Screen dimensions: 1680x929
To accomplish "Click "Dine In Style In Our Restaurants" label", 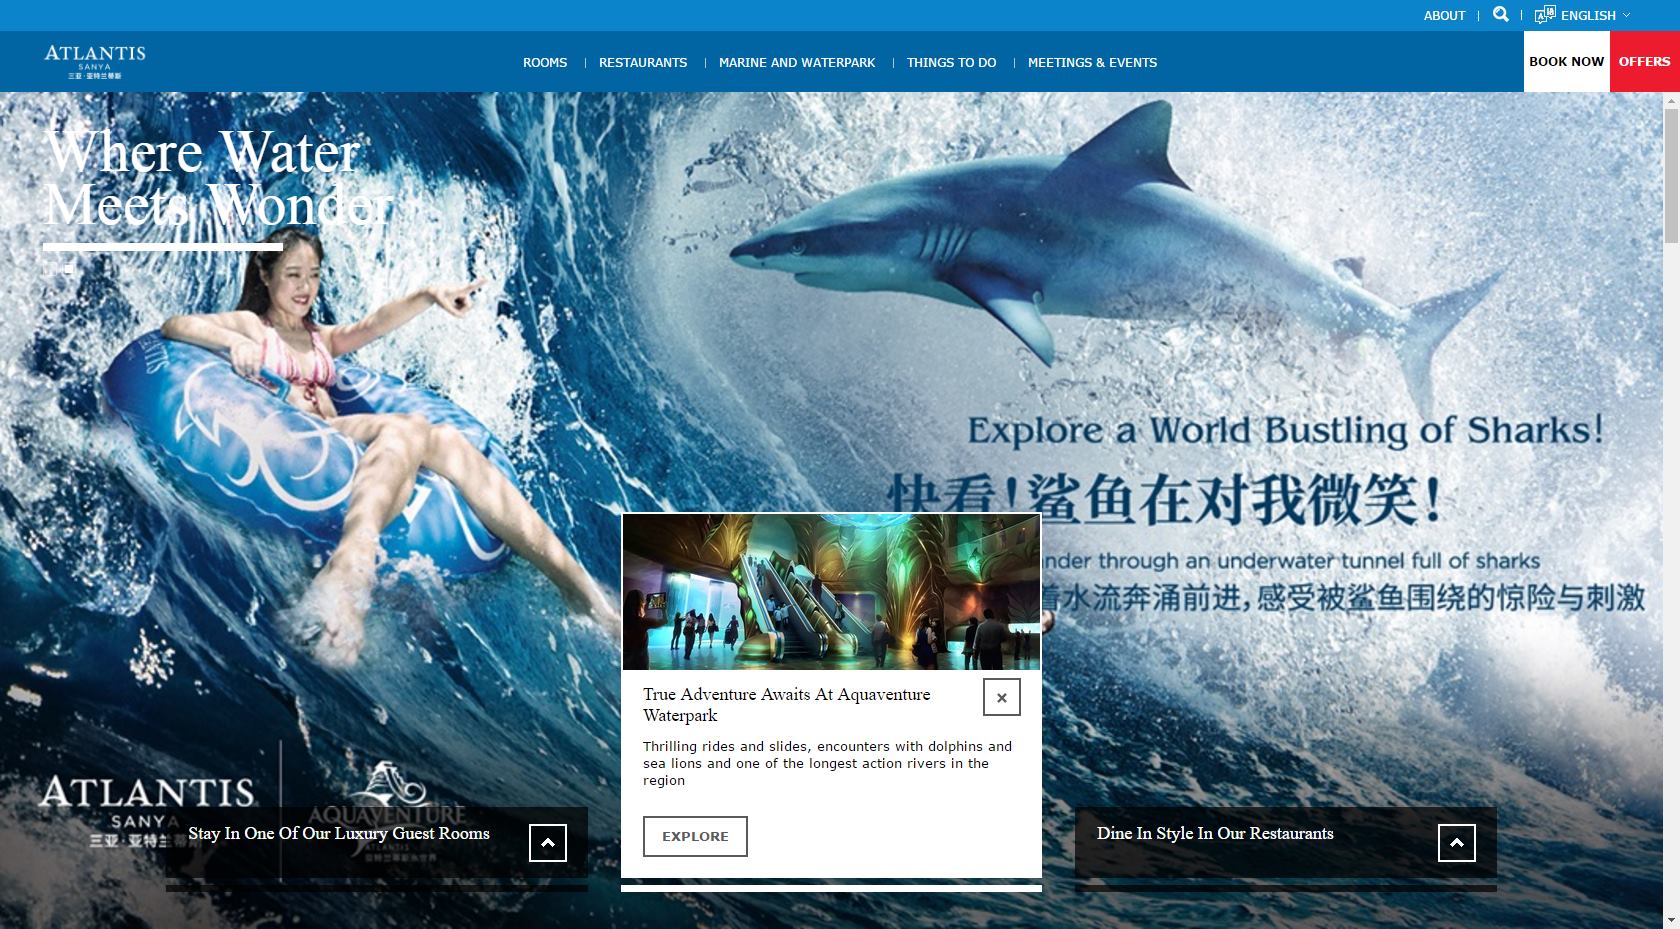I will [x=1215, y=833].
